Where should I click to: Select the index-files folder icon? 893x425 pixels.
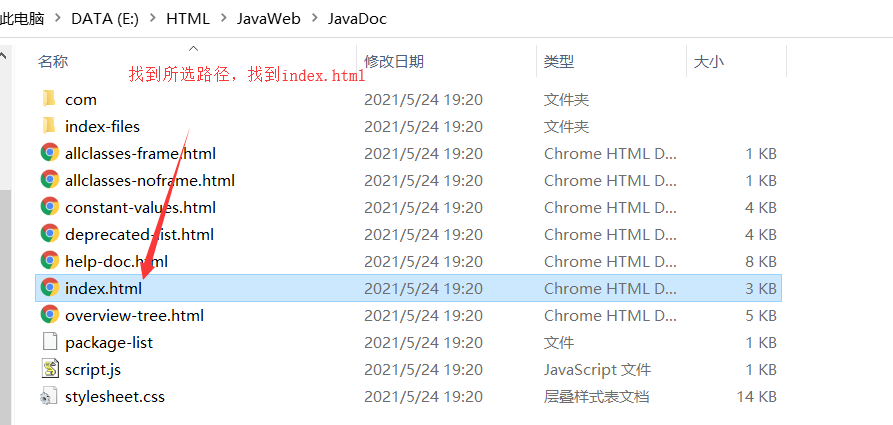(x=50, y=126)
